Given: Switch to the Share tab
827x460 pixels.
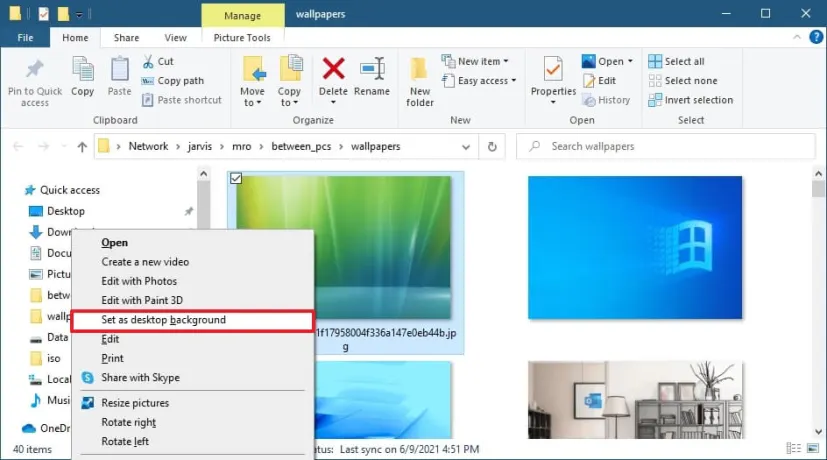Looking at the screenshot, I should point(127,37).
